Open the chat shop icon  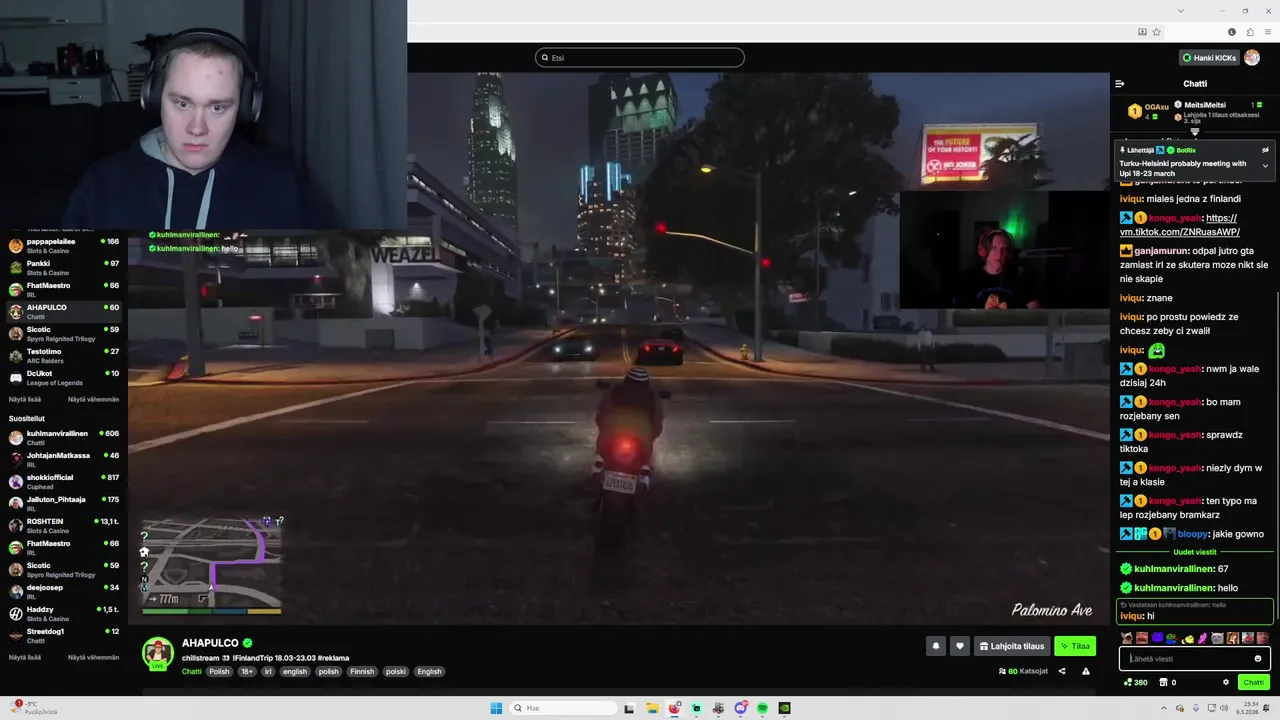coord(1163,683)
